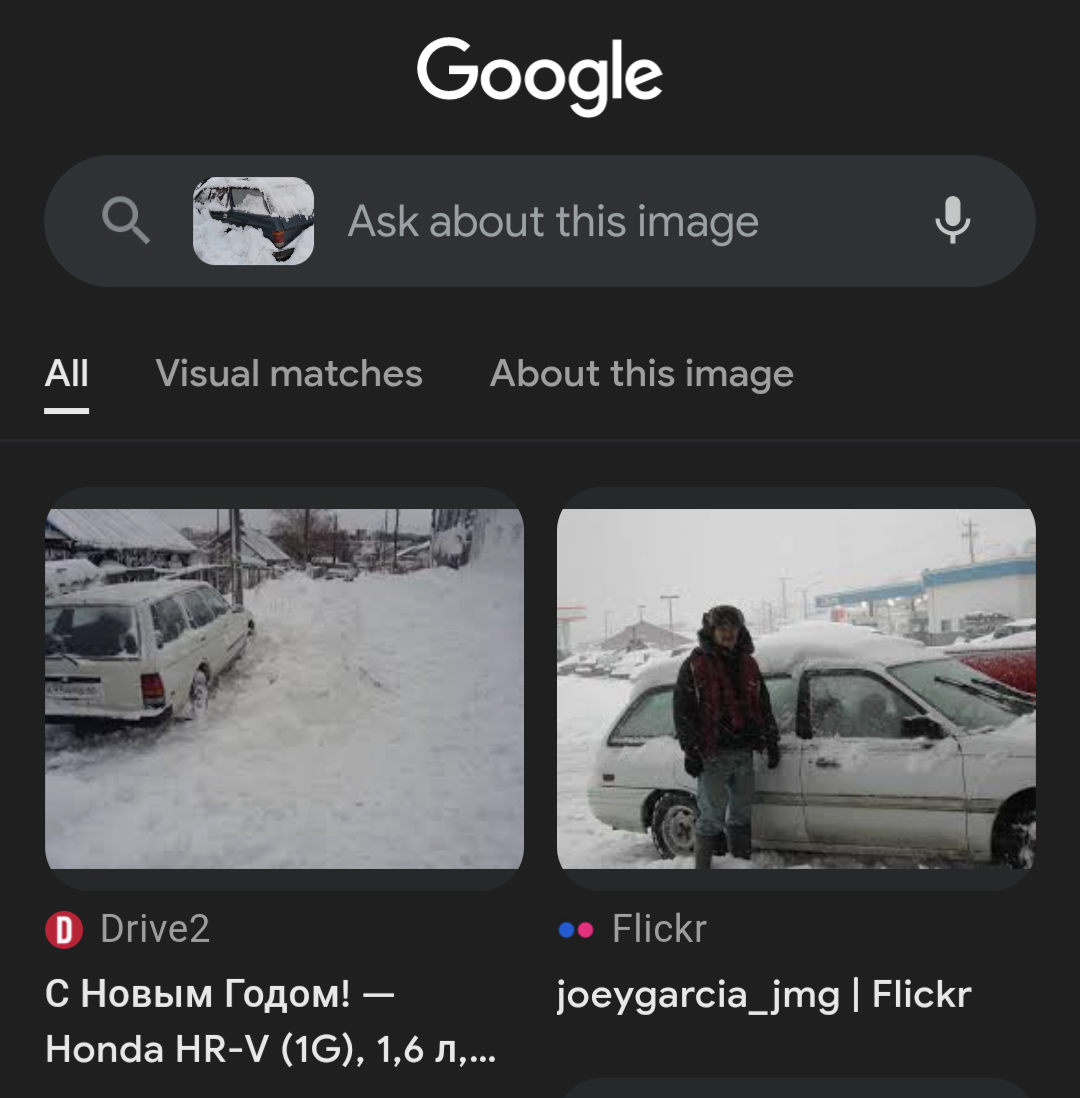
Task: Click the Drive2 source name
Action: tap(155, 930)
